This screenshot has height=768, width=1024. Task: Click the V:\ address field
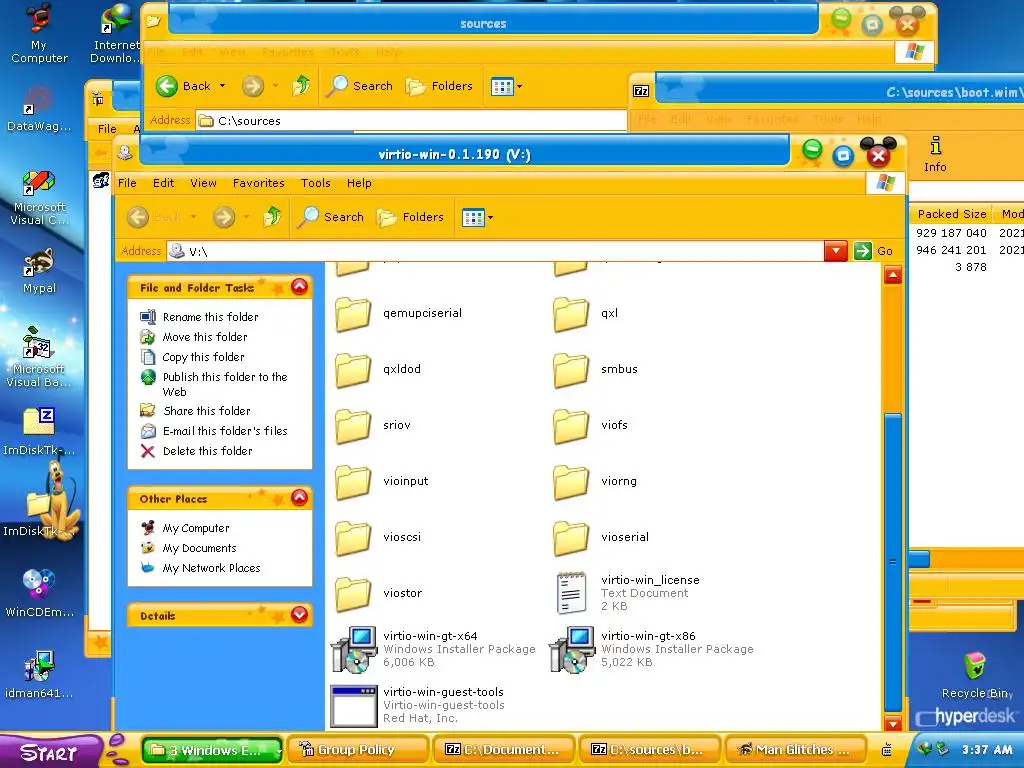[496, 251]
